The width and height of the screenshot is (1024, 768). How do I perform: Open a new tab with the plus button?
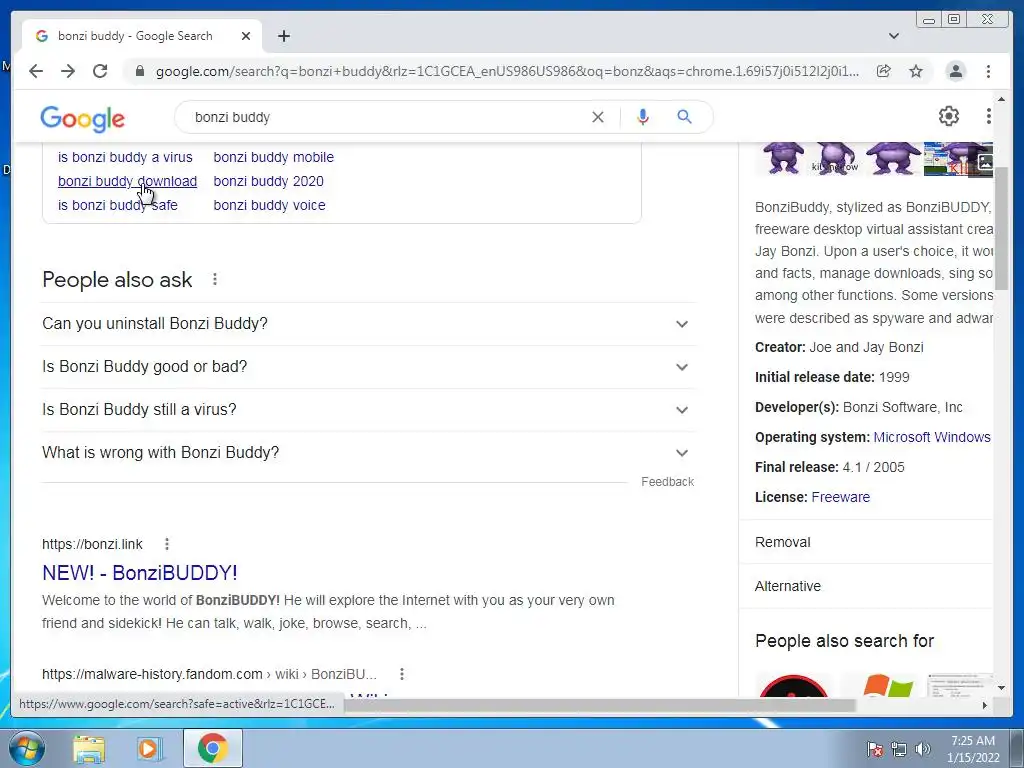[x=283, y=36]
